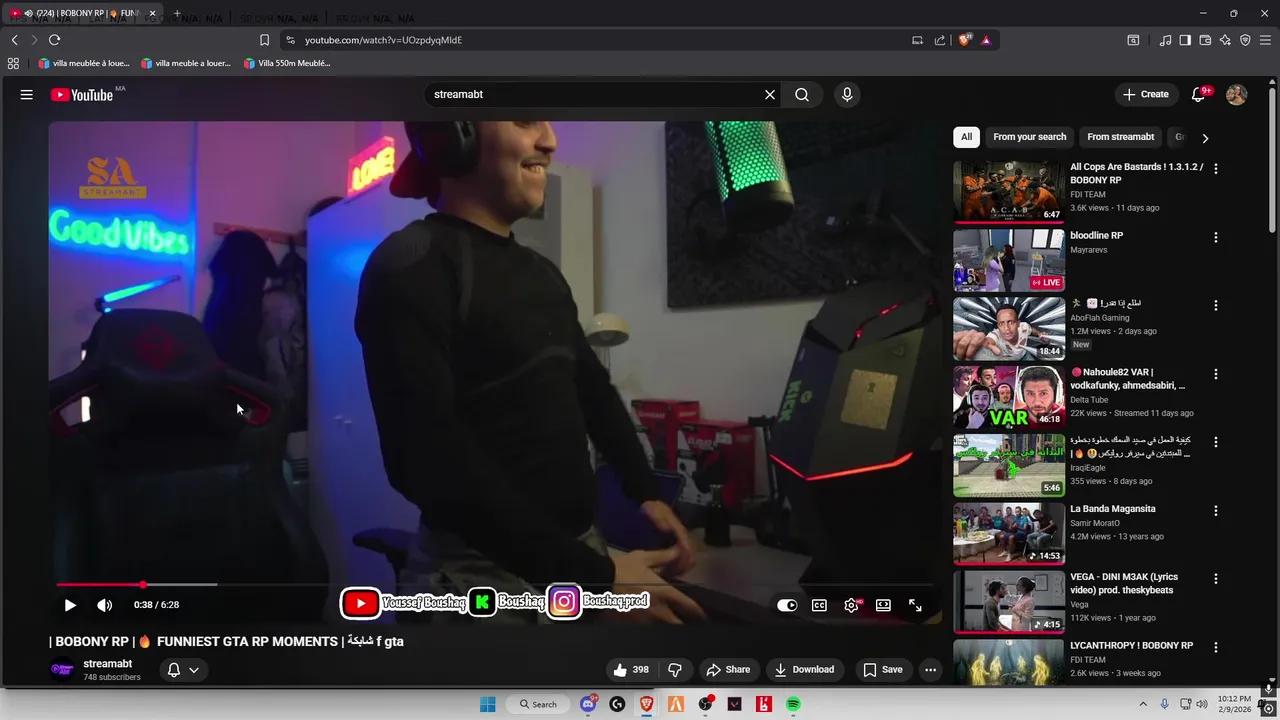The width and height of the screenshot is (1280, 720).
Task: Play the paused video
Action: click(x=70, y=605)
